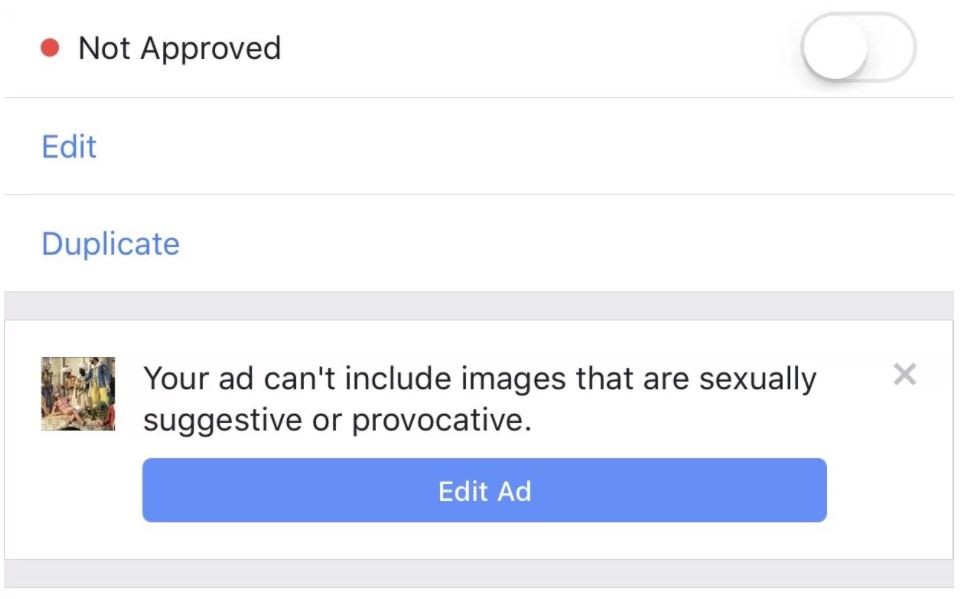Image resolution: width=960 pixels, height=599 pixels.
Task: Select the Not Approved status label
Action: point(179,48)
